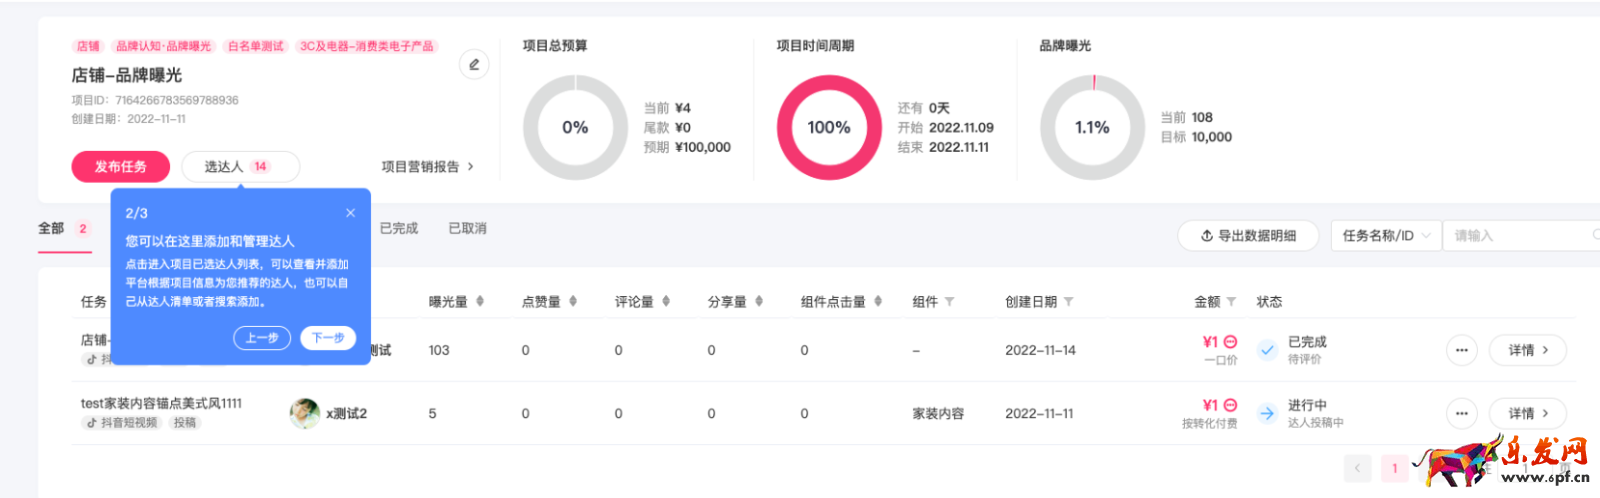Image resolution: width=1600 pixels, height=498 pixels.
Task: Filter the 金额 column
Action: pos(1231,302)
